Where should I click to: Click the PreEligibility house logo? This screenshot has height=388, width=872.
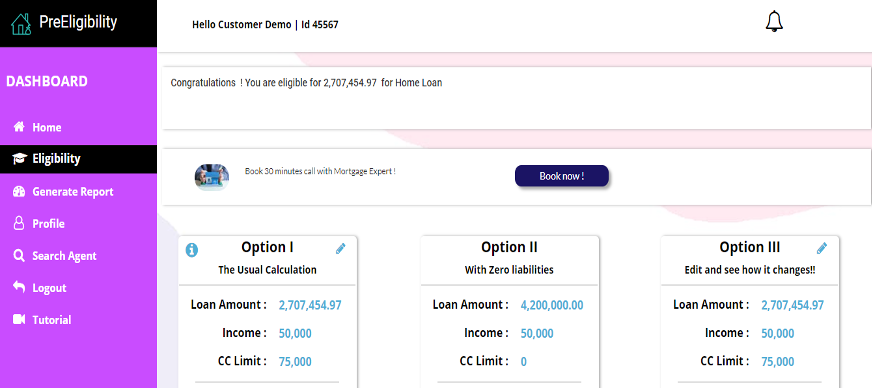[21, 24]
